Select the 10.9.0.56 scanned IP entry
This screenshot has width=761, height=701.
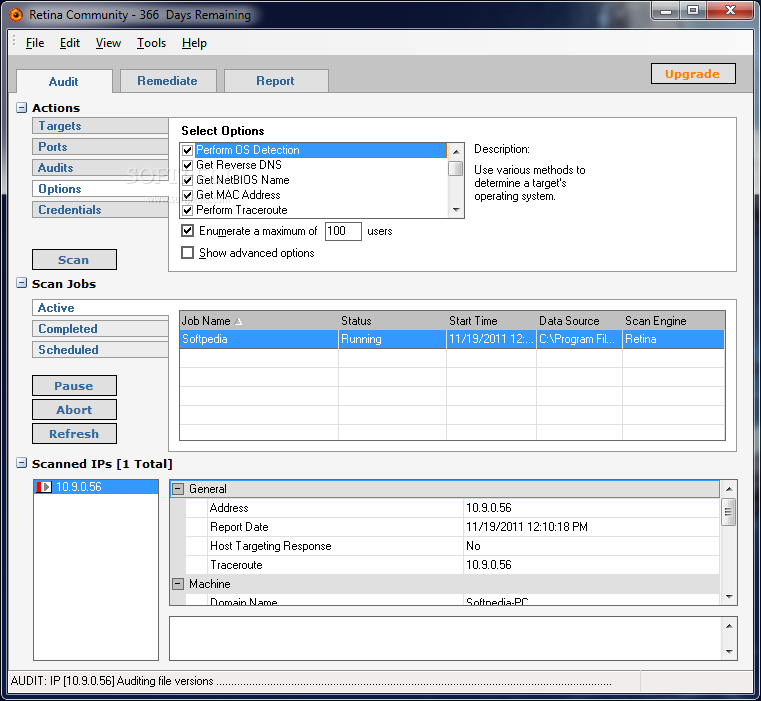click(96, 487)
